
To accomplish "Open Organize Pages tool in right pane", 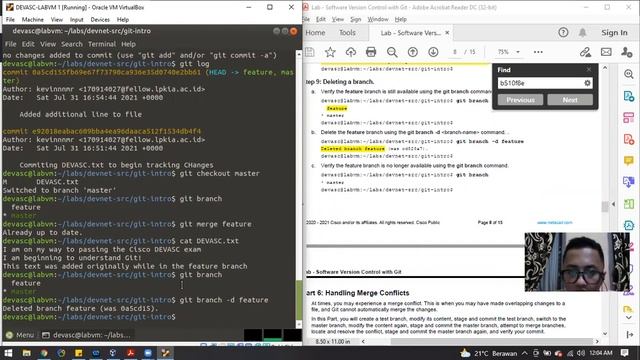I will pyautogui.click(x=629, y=118).
